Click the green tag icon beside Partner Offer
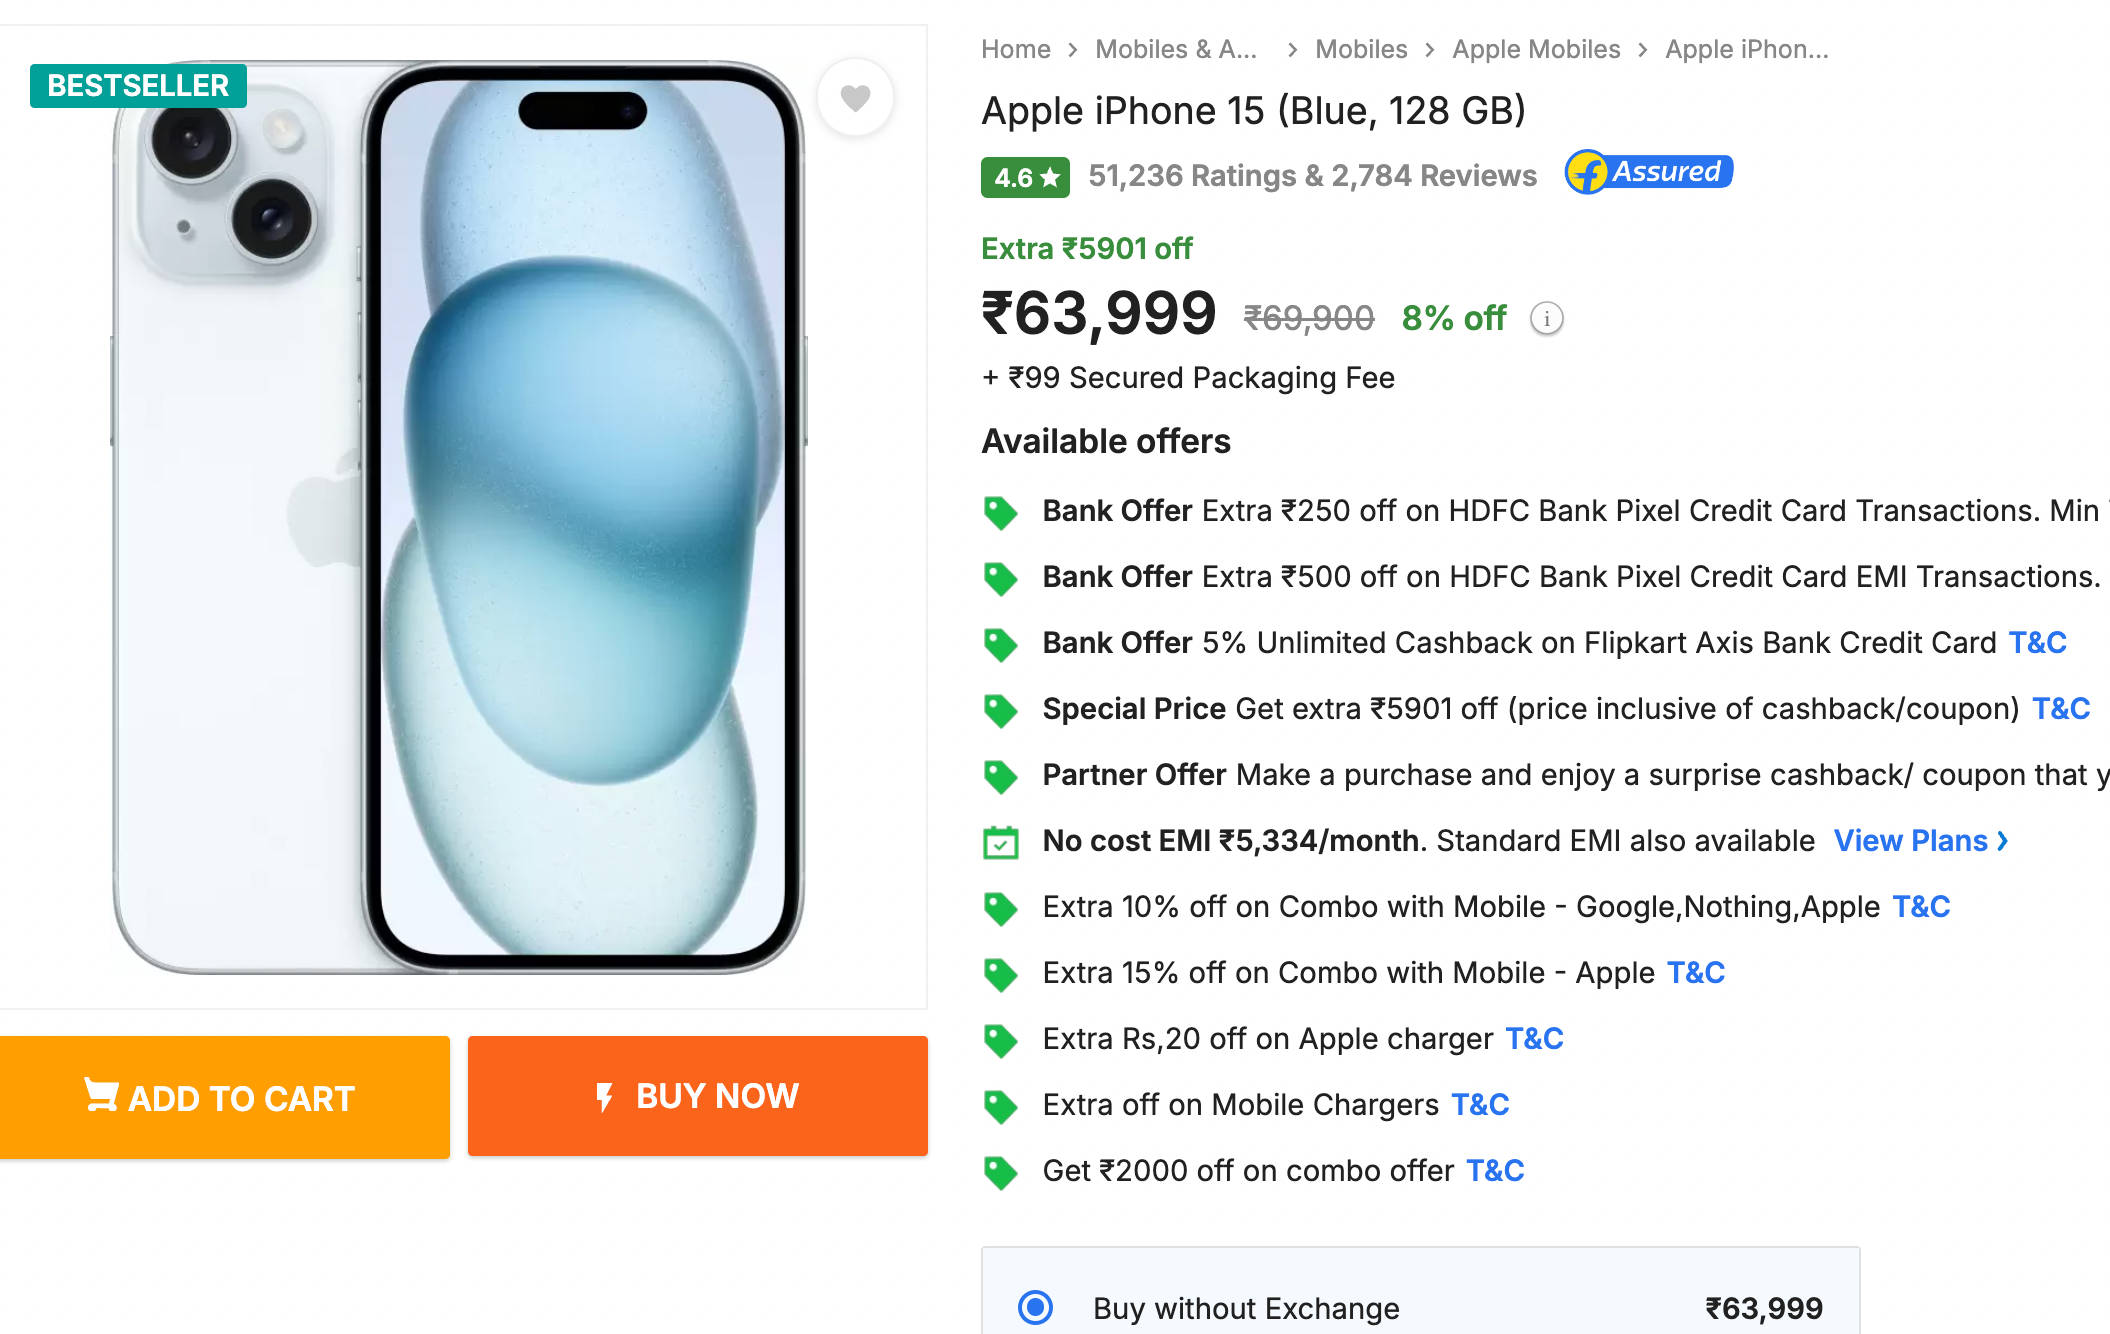2110x1334 pixels. pos(1000,776)
